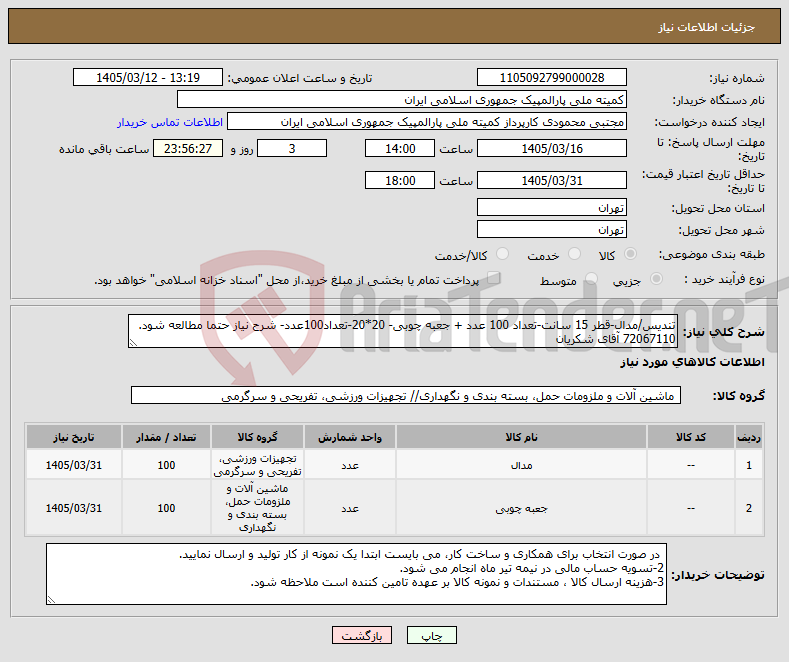Click the remaining days field showing 3
Viewport: 789px width, 662px height.
point(292,148)
